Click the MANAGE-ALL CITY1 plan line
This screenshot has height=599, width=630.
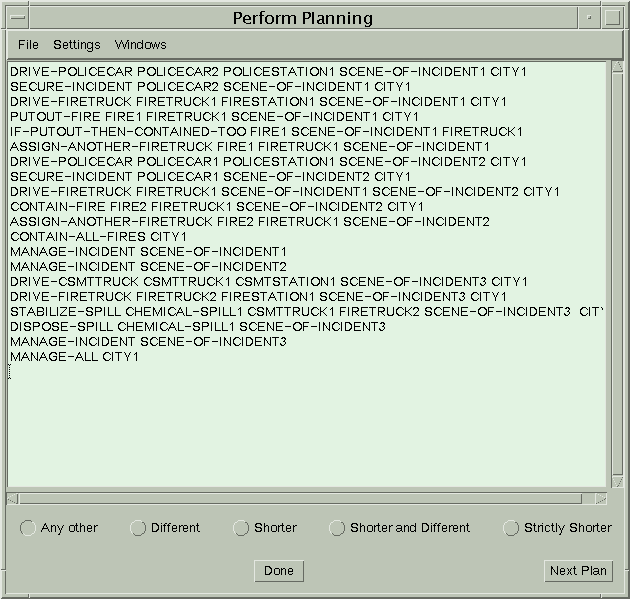click(x=74, y=357)
